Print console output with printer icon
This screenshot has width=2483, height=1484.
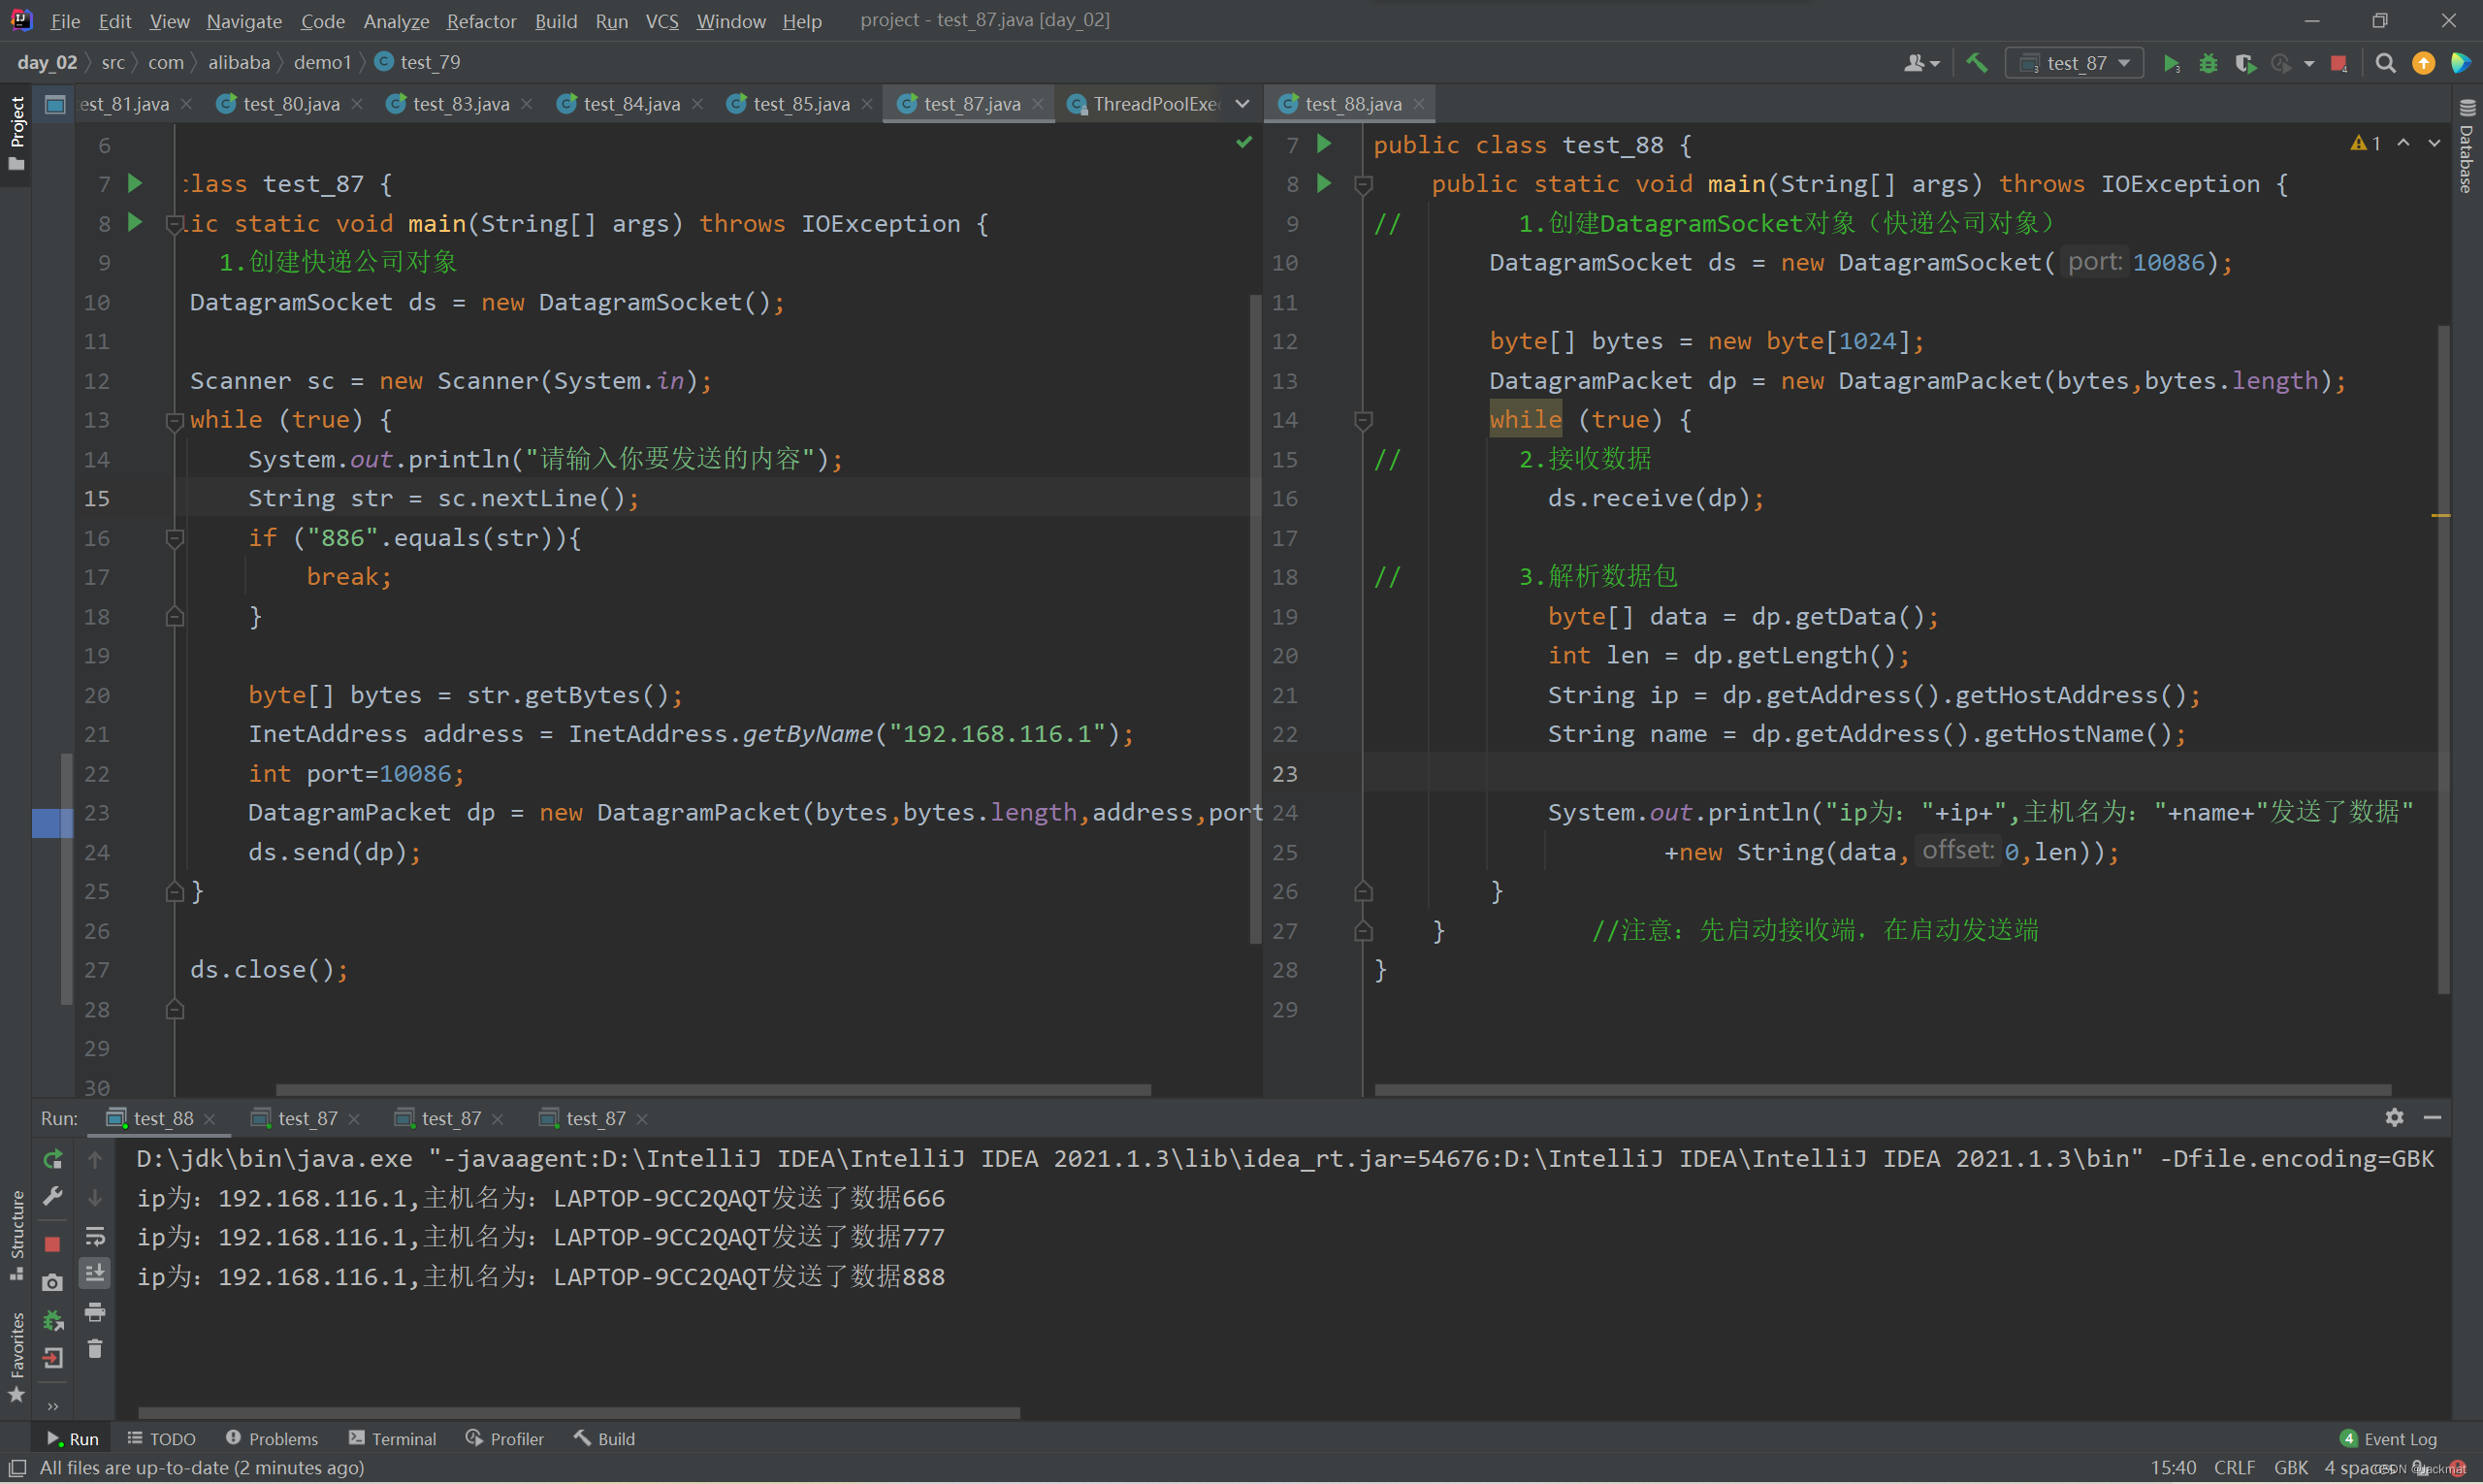click(x=95, y=1312)
